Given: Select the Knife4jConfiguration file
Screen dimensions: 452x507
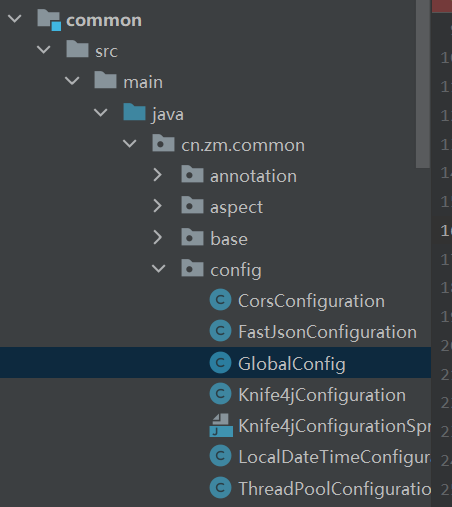Looking at the screenshot, I should click(x=322, y=395).
